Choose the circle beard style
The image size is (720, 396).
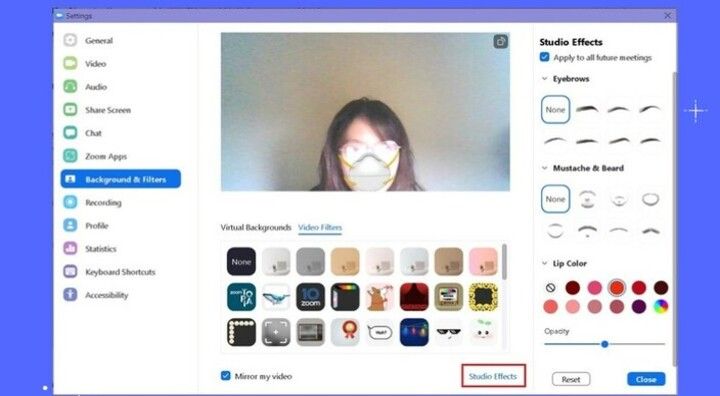click(650, 199)
